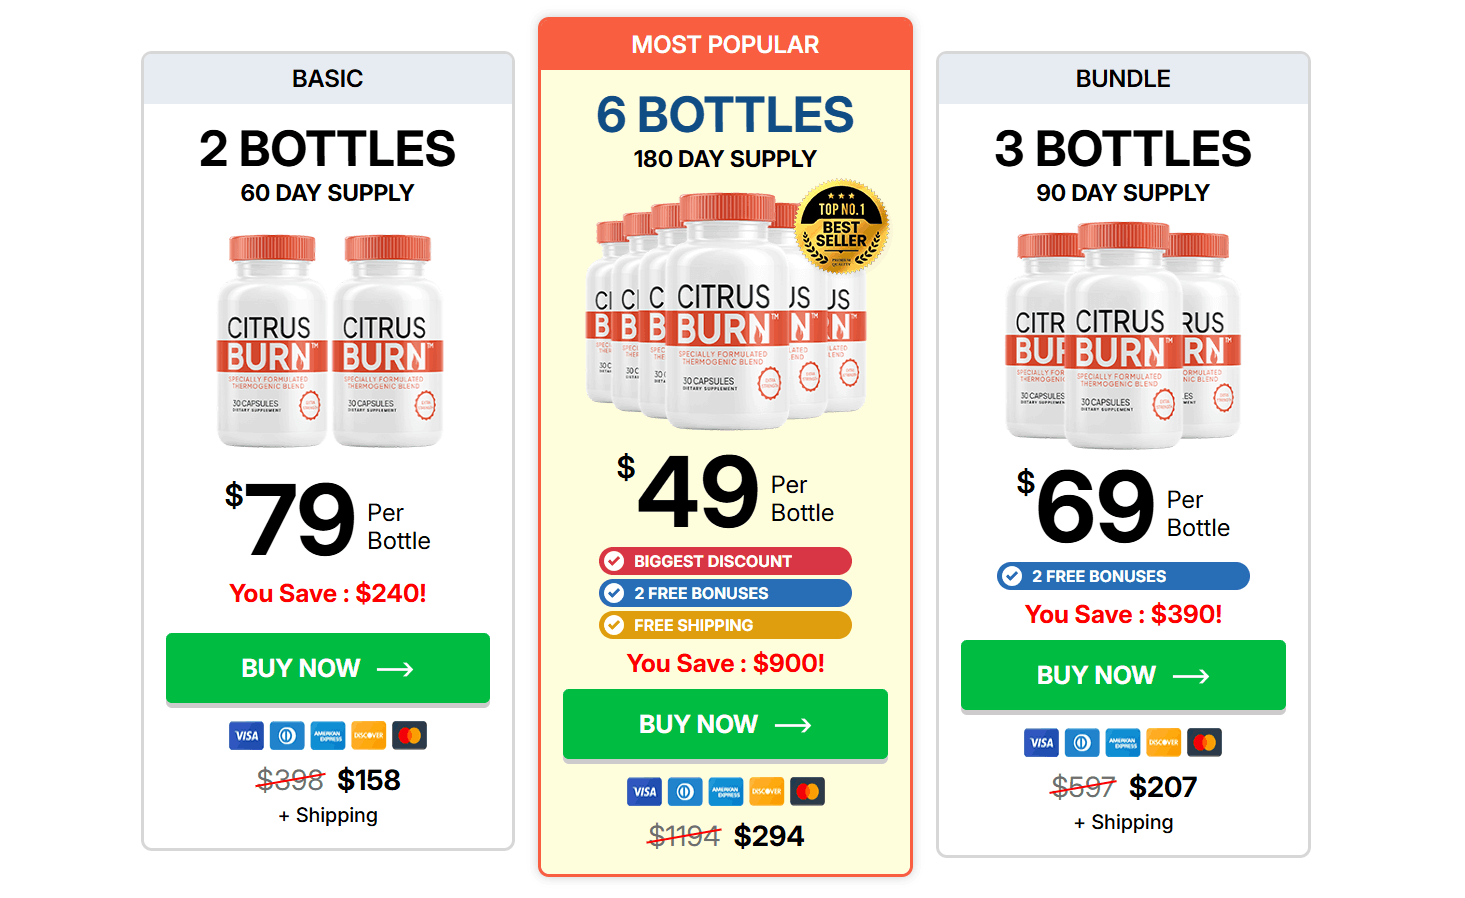
Task: Select the Diners Club icon under Basic pricing
Action: pyautogui.click(x=286, y=735)
